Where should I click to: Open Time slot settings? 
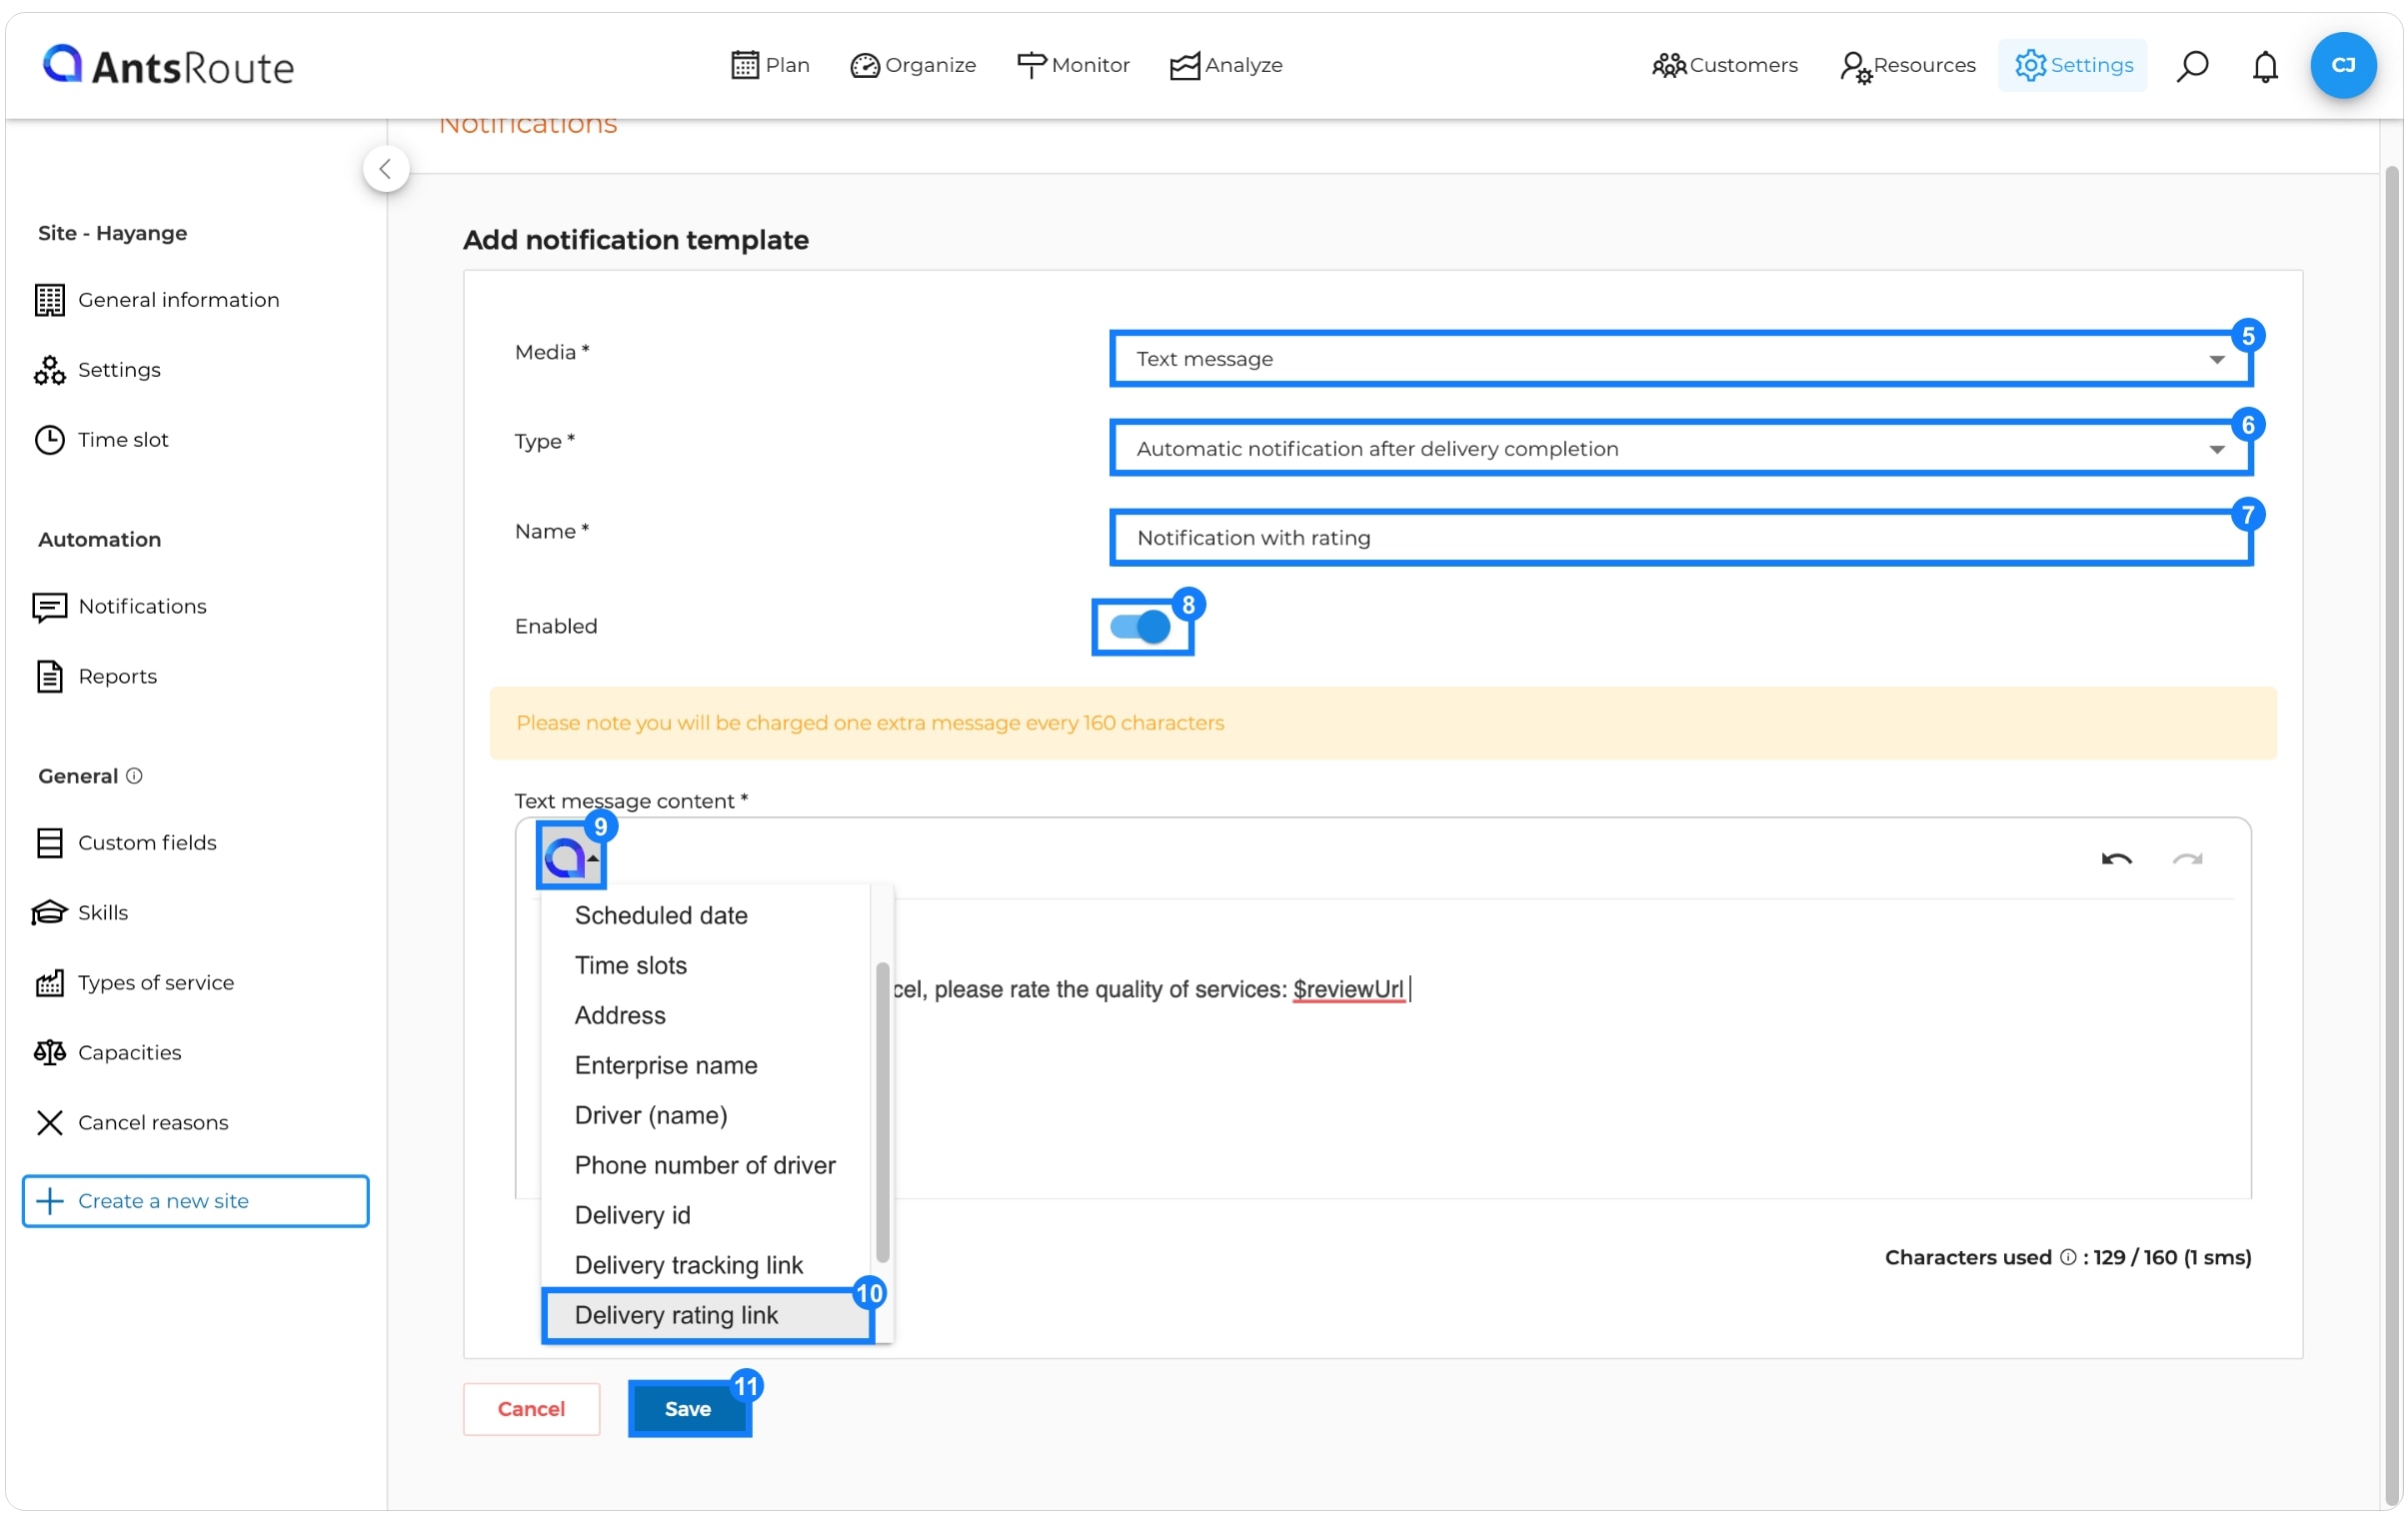(x=123, y=440)
